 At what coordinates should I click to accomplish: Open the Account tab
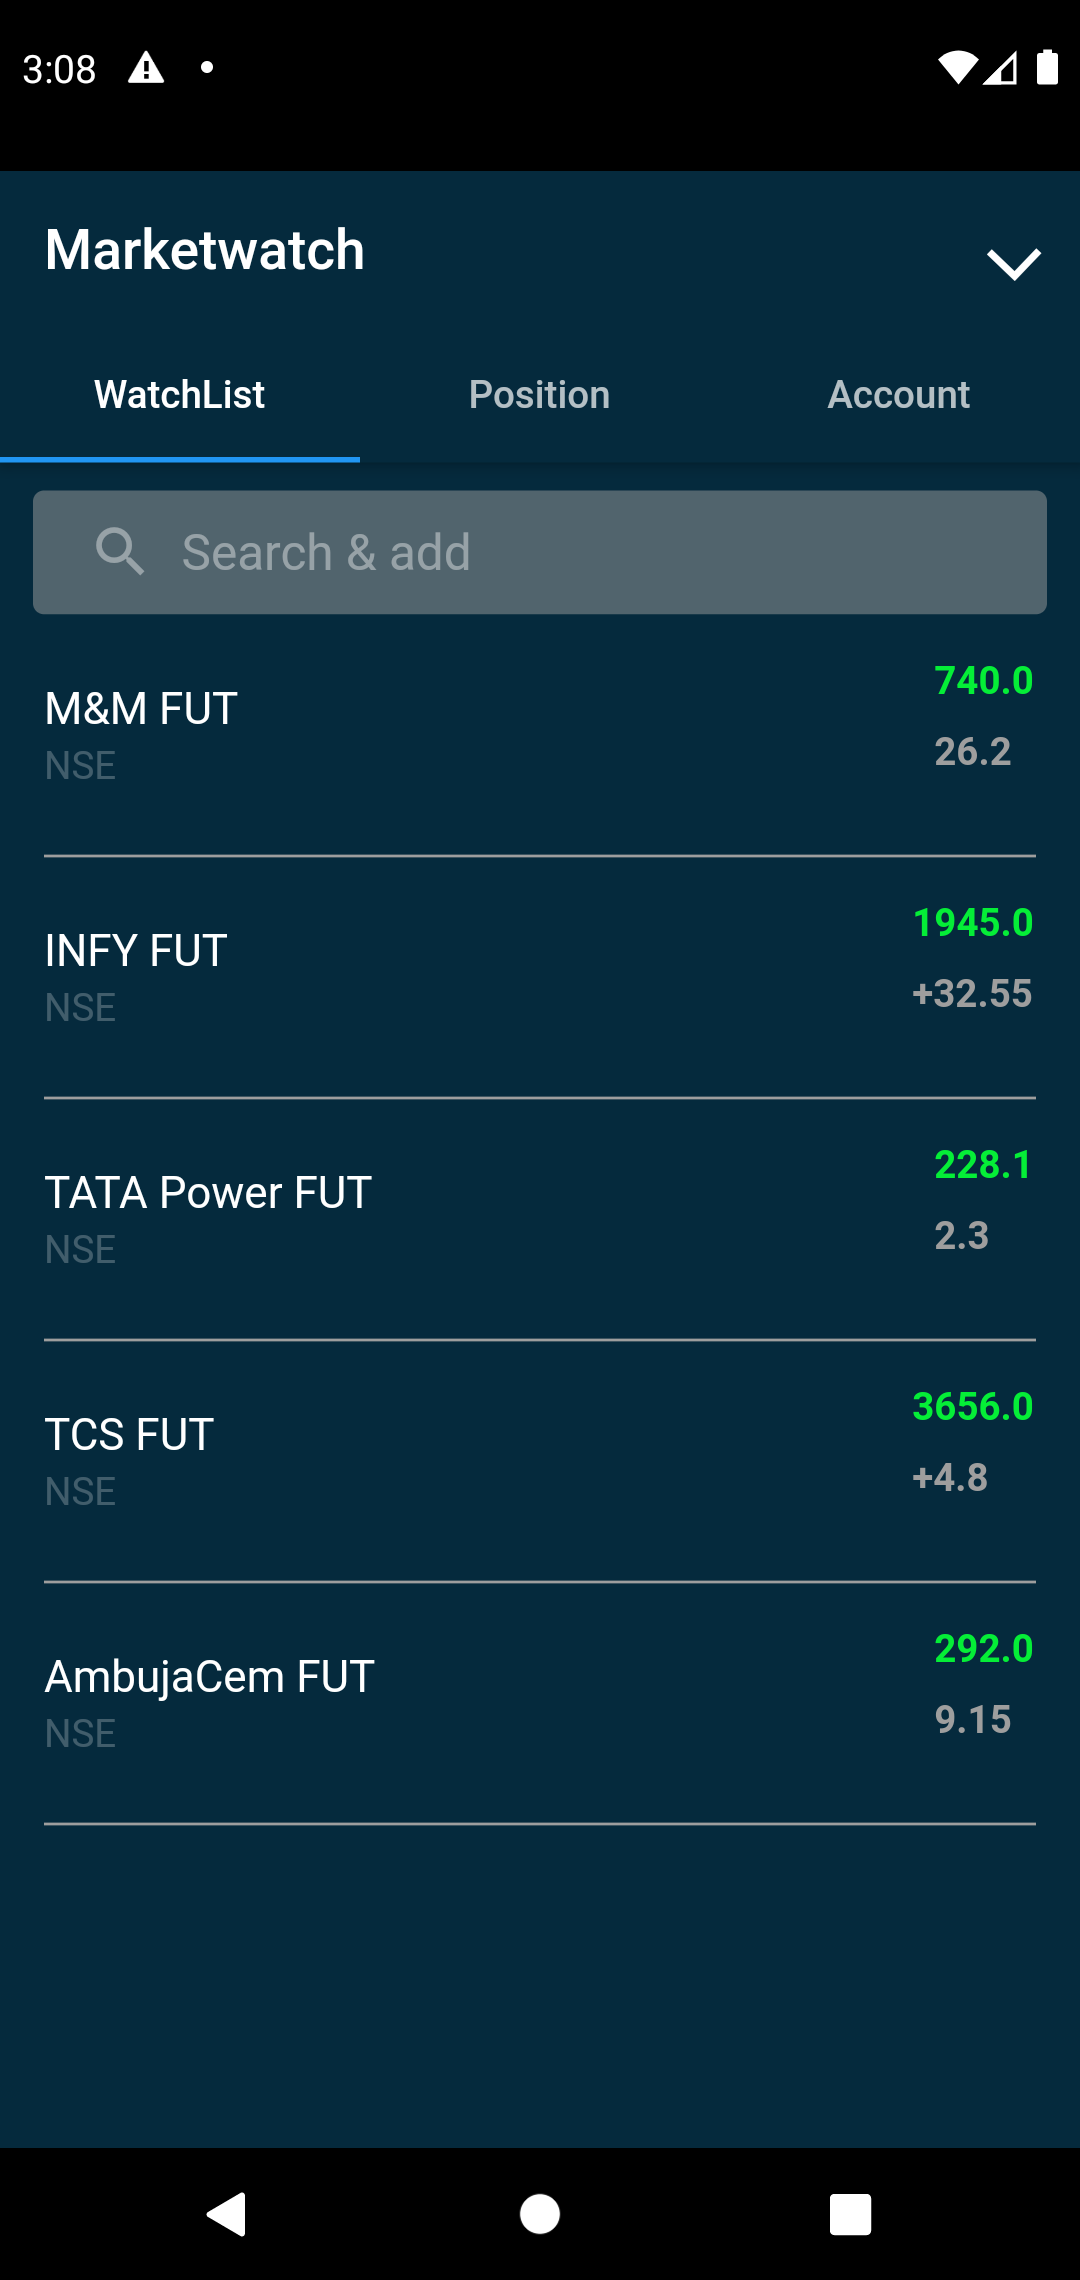(899, 395)
